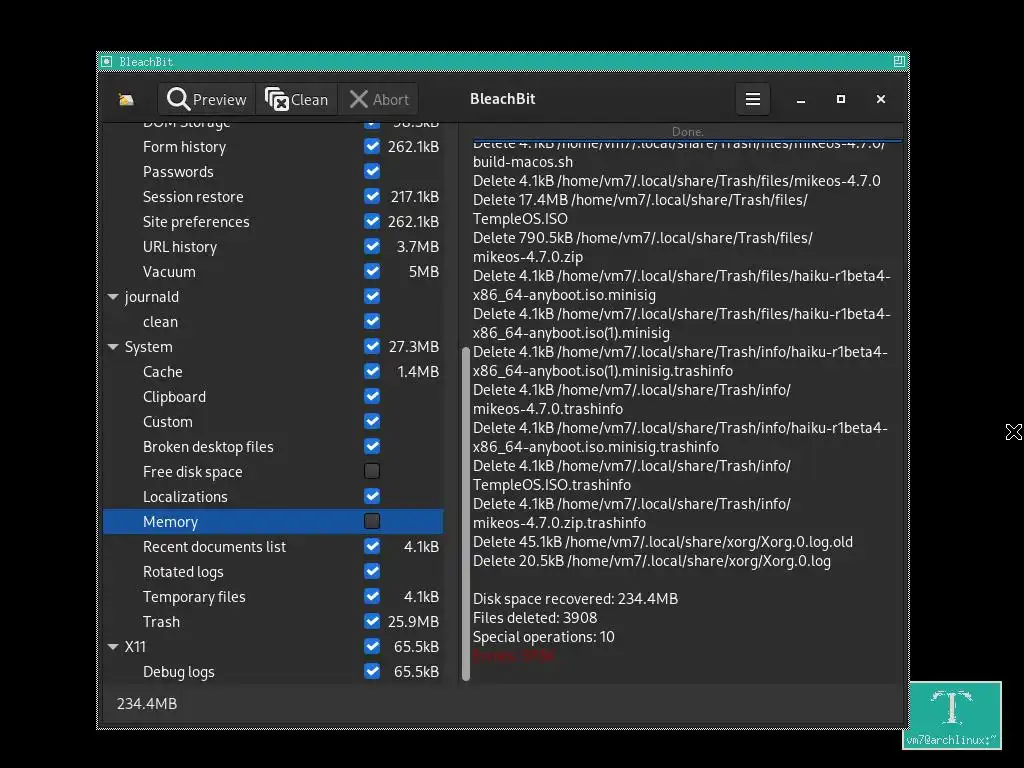Click the BleachBit header bar title

coord(502,99)
